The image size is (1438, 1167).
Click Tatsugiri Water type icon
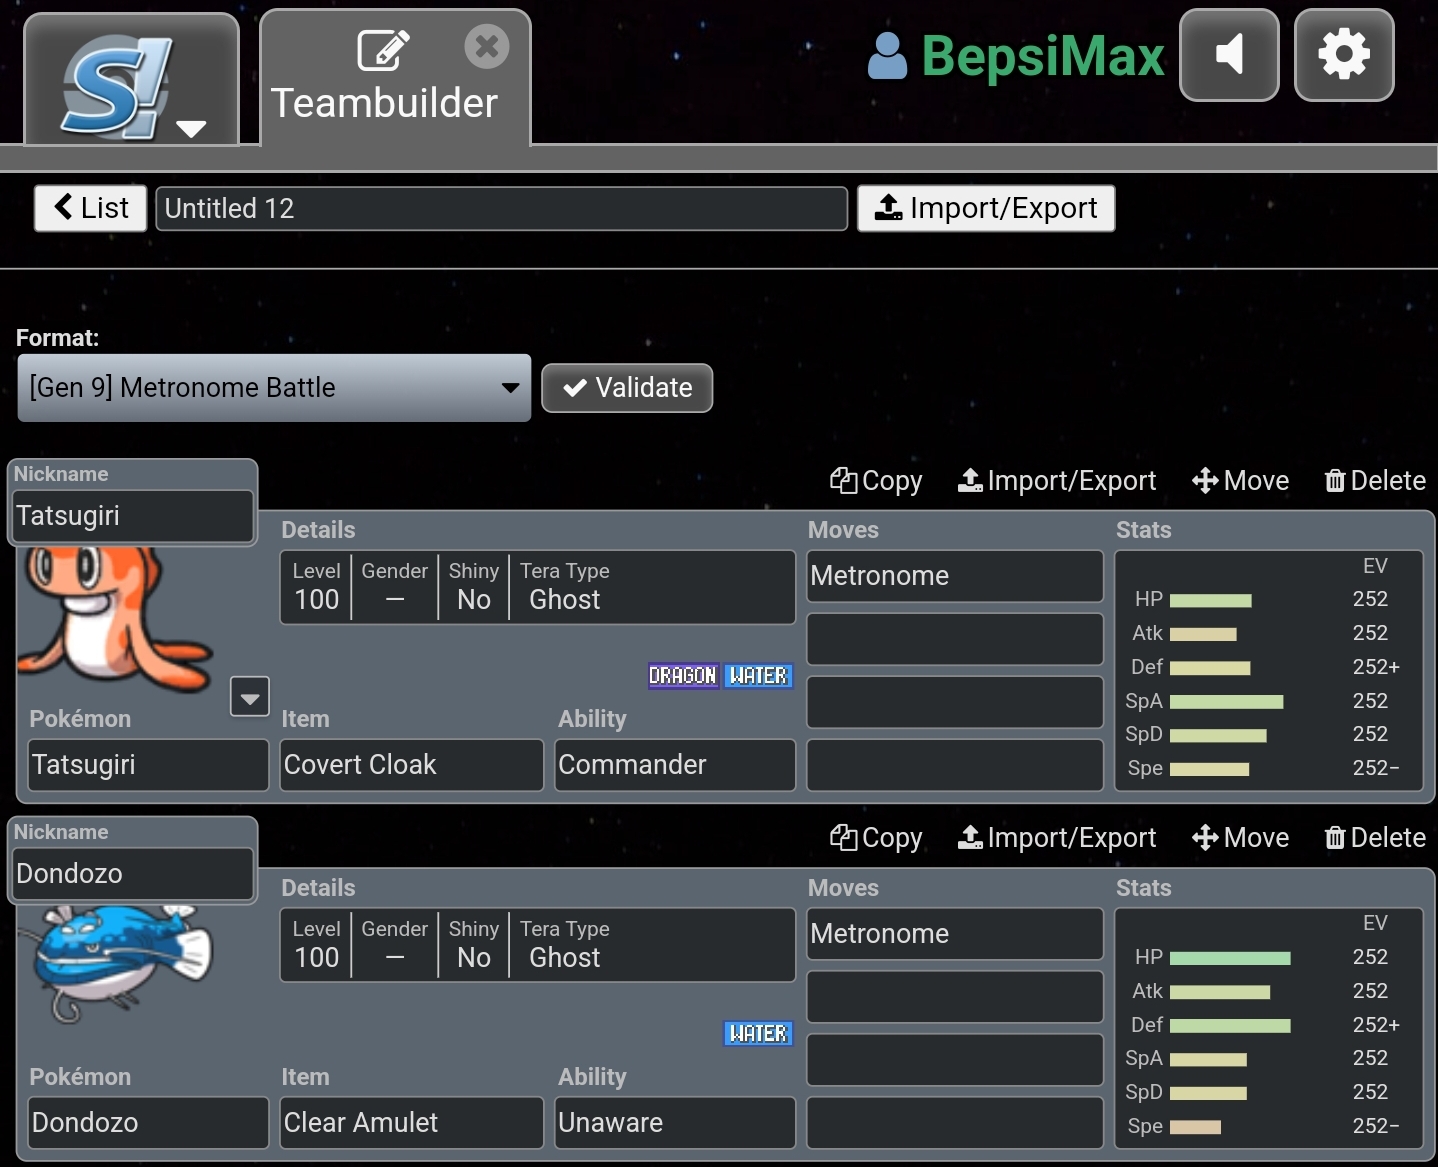[758, 676]
